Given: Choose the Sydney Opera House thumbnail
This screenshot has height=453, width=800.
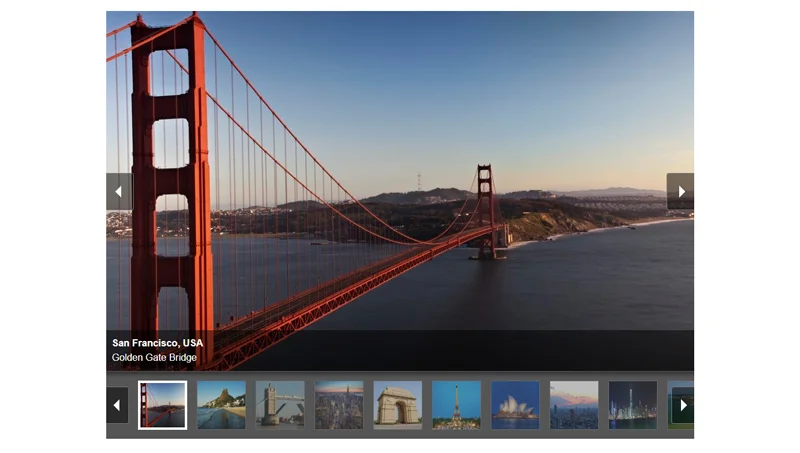Looking at the screenshot, I should click(x=515, y=405).
